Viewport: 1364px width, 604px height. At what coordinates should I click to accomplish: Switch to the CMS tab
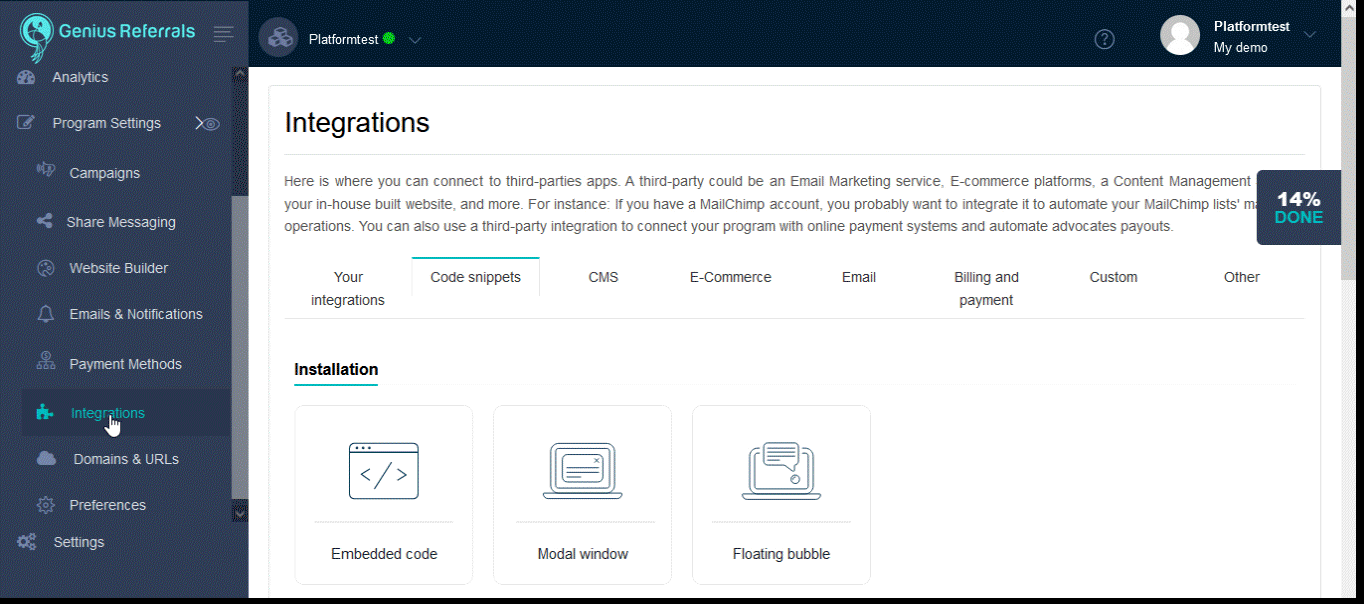coord(603,277)
